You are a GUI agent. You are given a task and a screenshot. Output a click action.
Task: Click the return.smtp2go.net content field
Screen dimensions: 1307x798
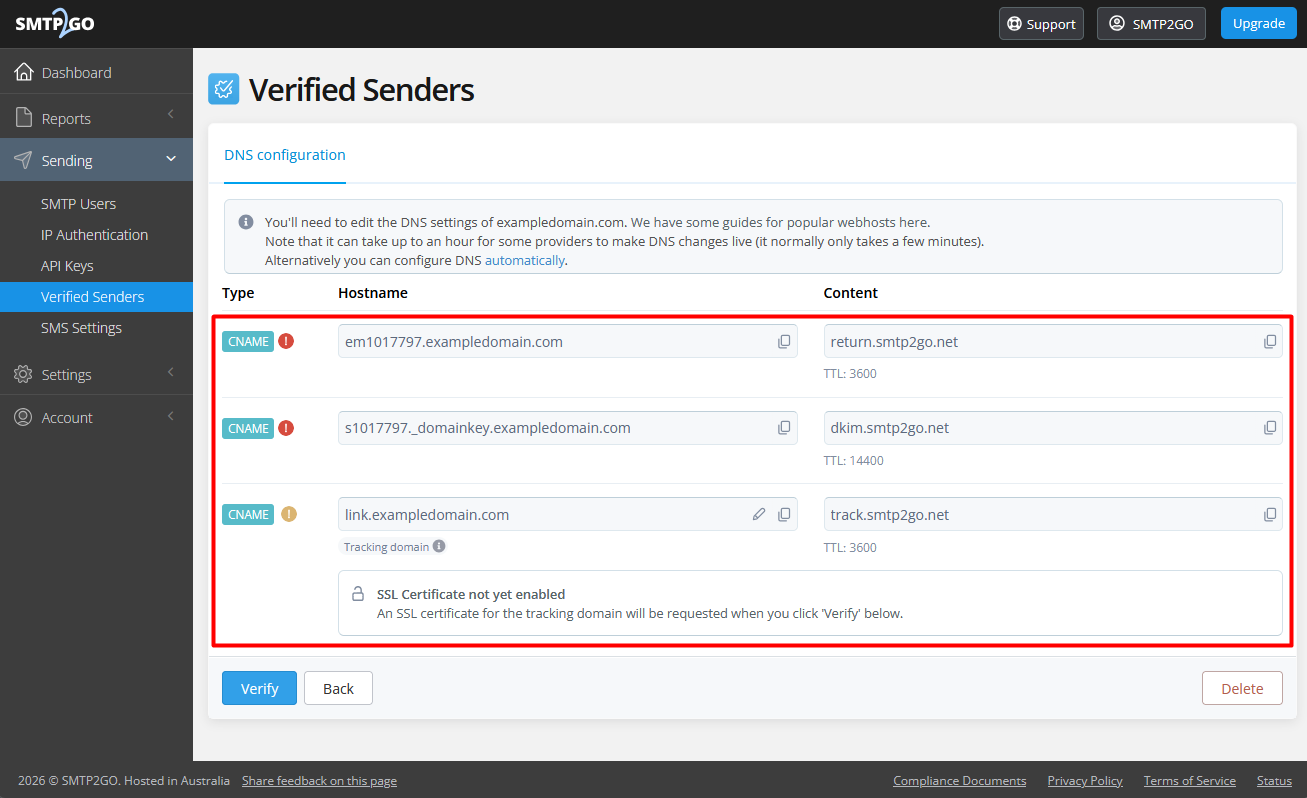pyautogui.click(x=1053, y=342)
